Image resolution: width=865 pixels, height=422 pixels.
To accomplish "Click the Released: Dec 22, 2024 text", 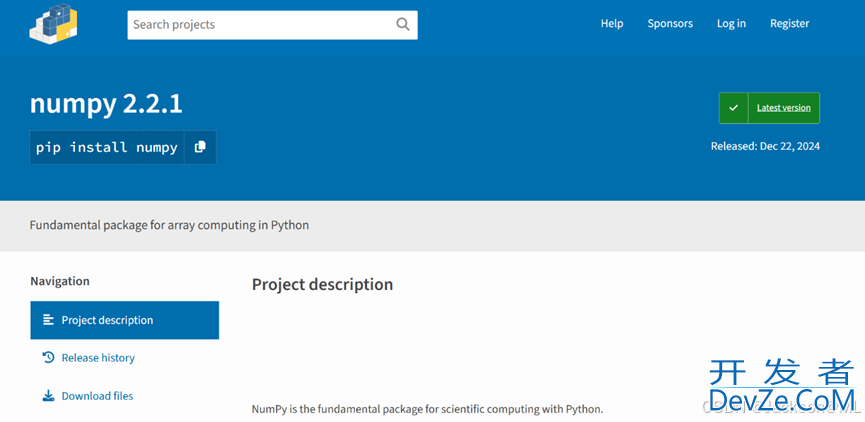I will (765, 146).
